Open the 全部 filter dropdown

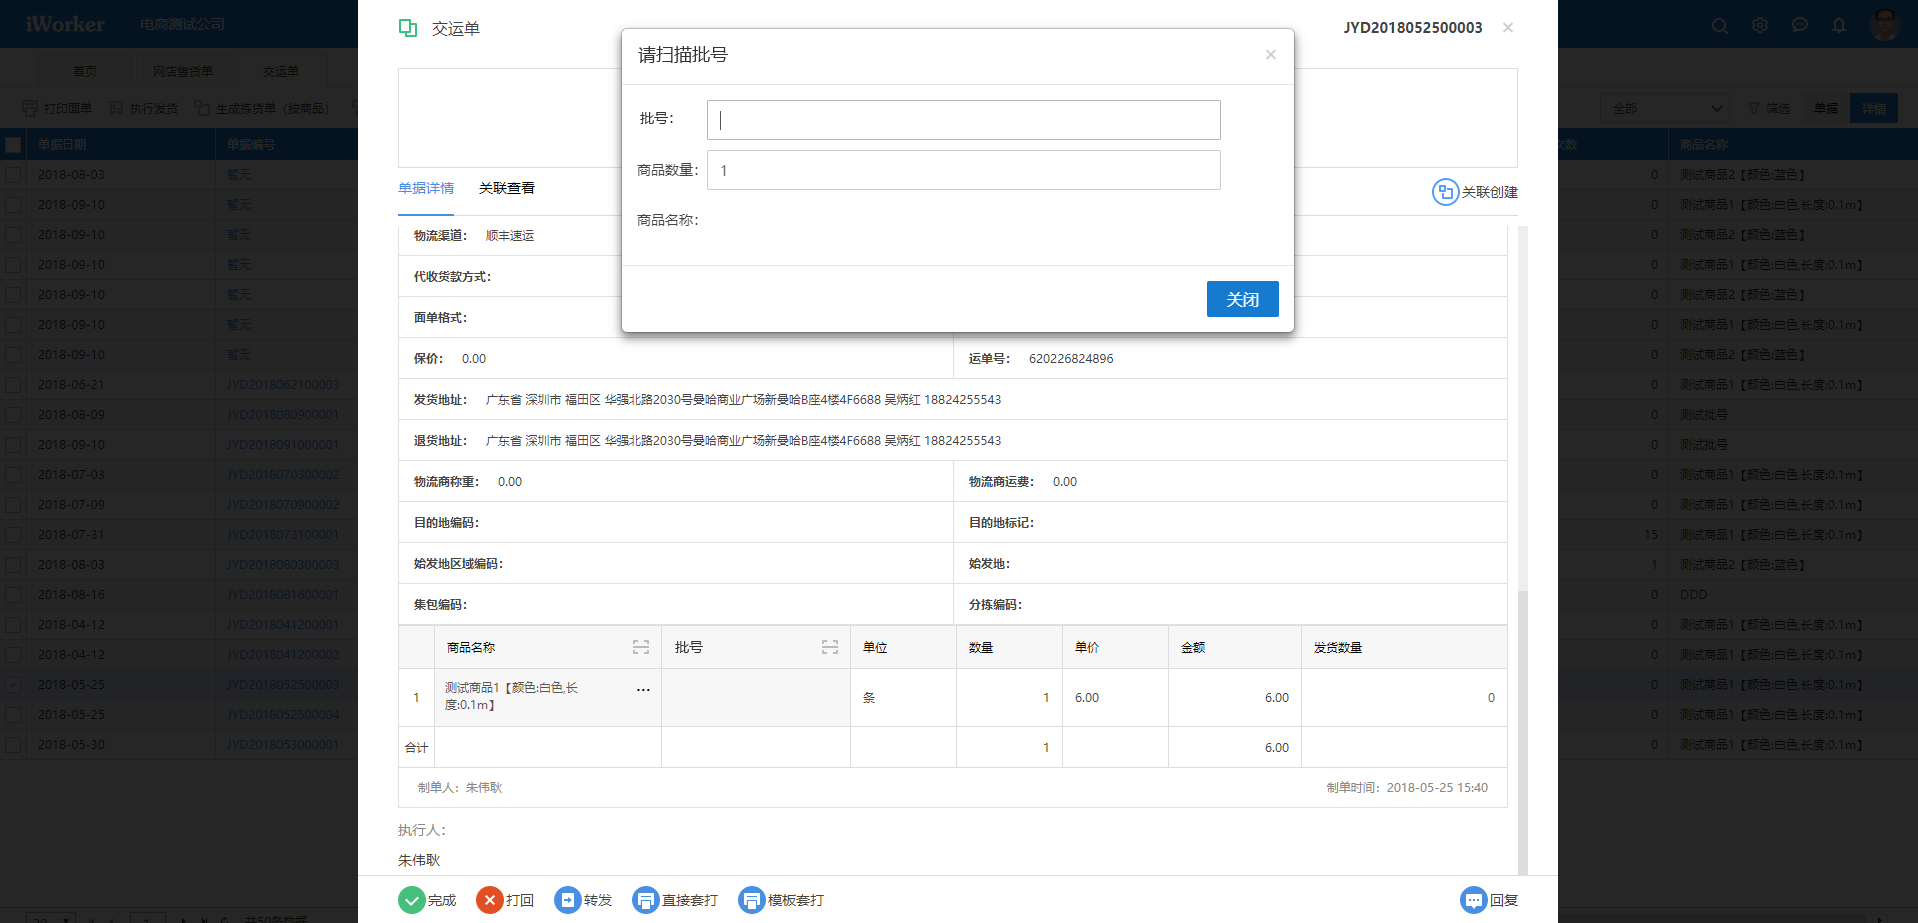click(x=1666, y=108)
